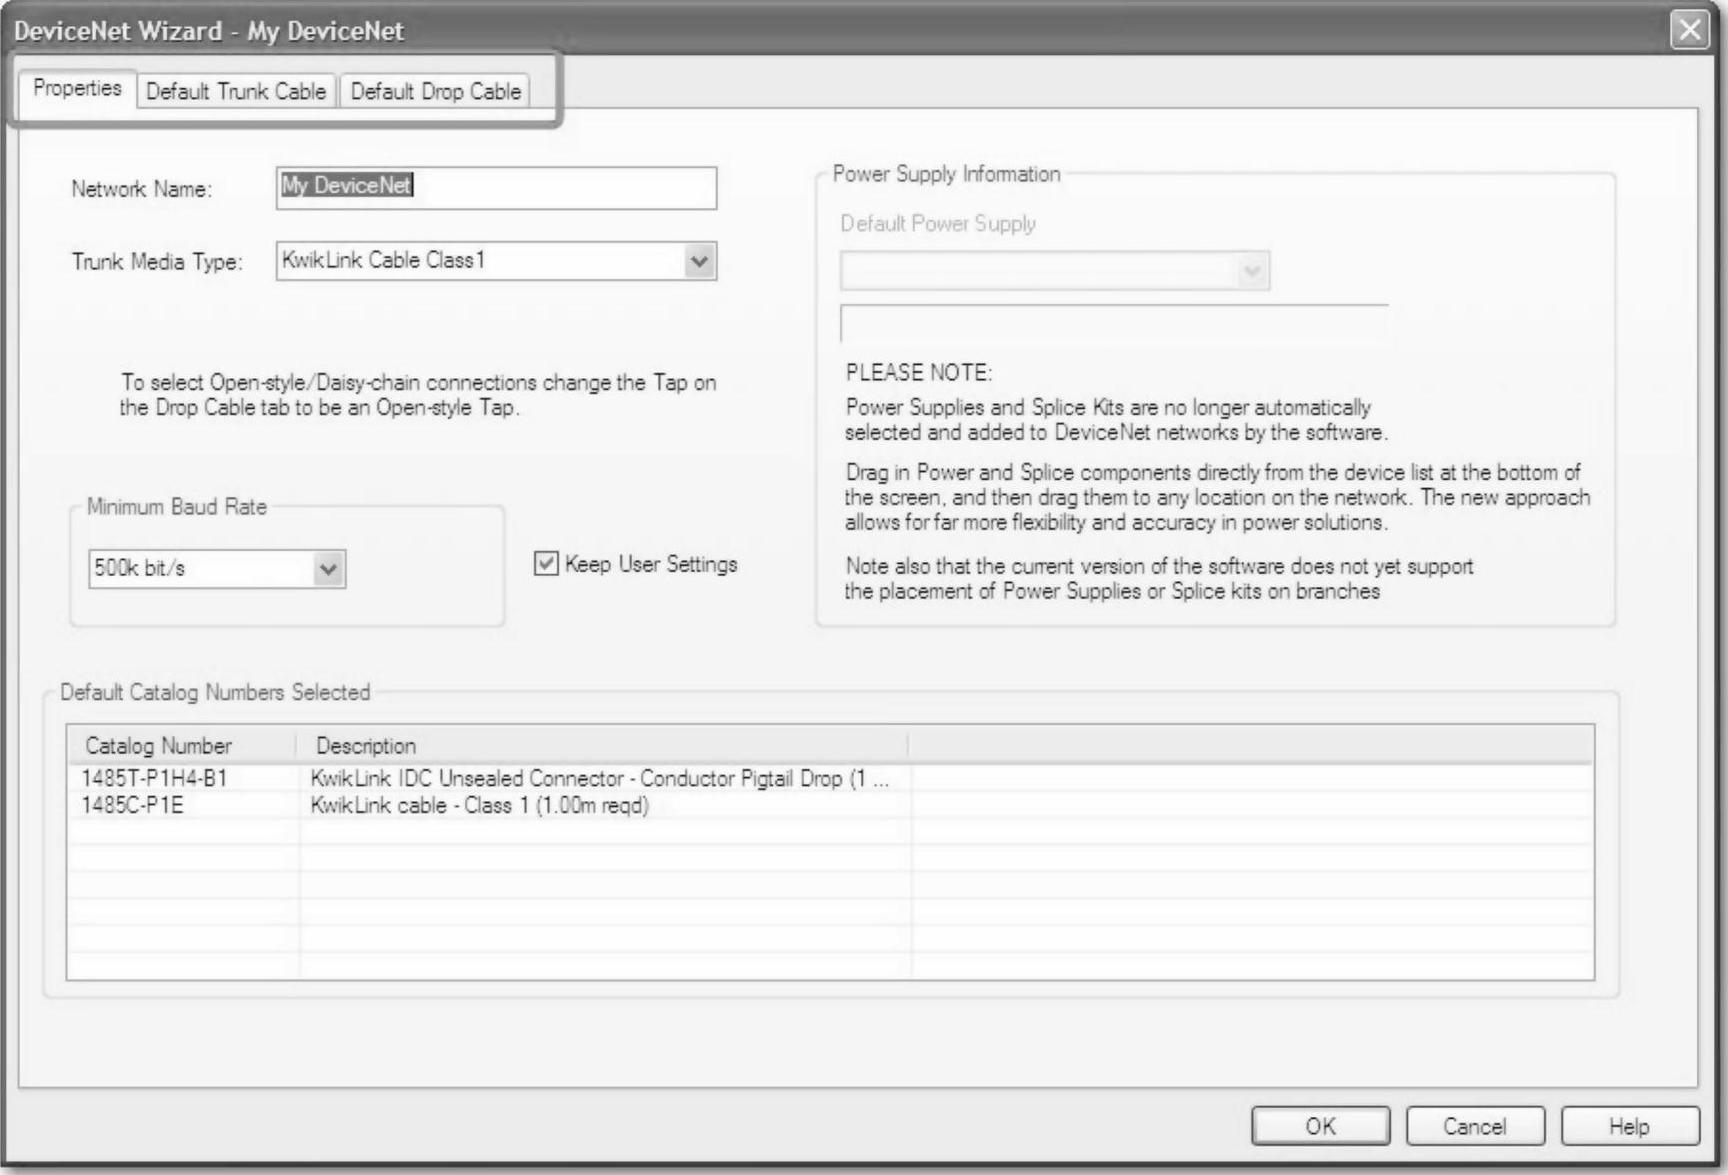Screen dimensions: 1728x1175
Task: Toggle the Keep User Settings checkbox
Action: (x=546, y=564)
